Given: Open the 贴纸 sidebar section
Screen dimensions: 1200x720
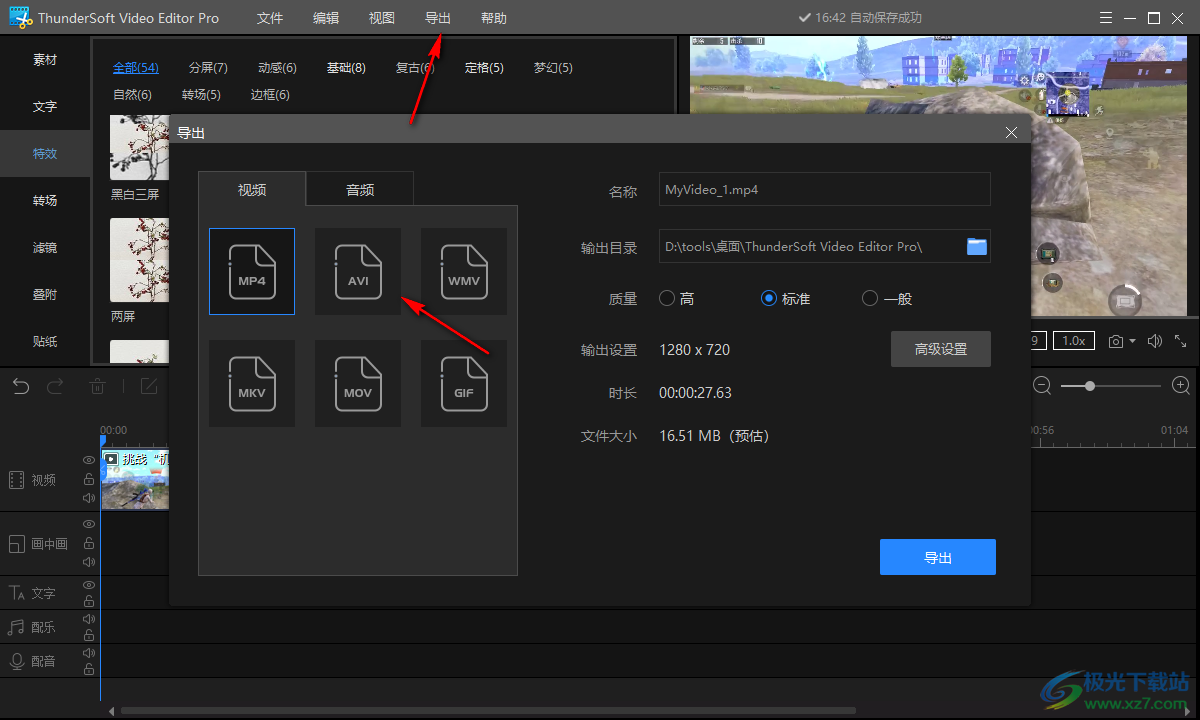Looking at the screenshot, I should click(x=45, y=342).
